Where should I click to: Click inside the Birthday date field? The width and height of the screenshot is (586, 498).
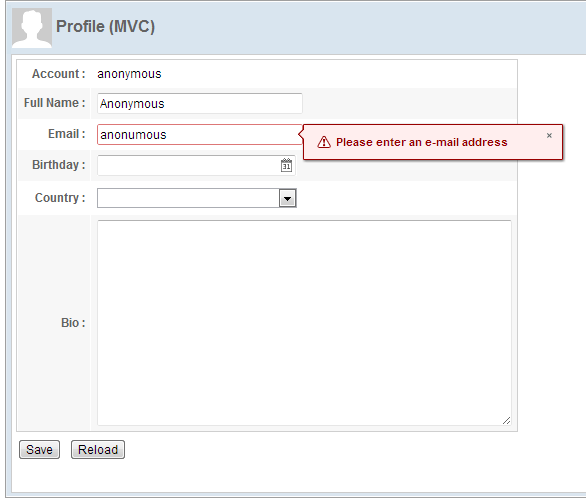coord(189,165)
